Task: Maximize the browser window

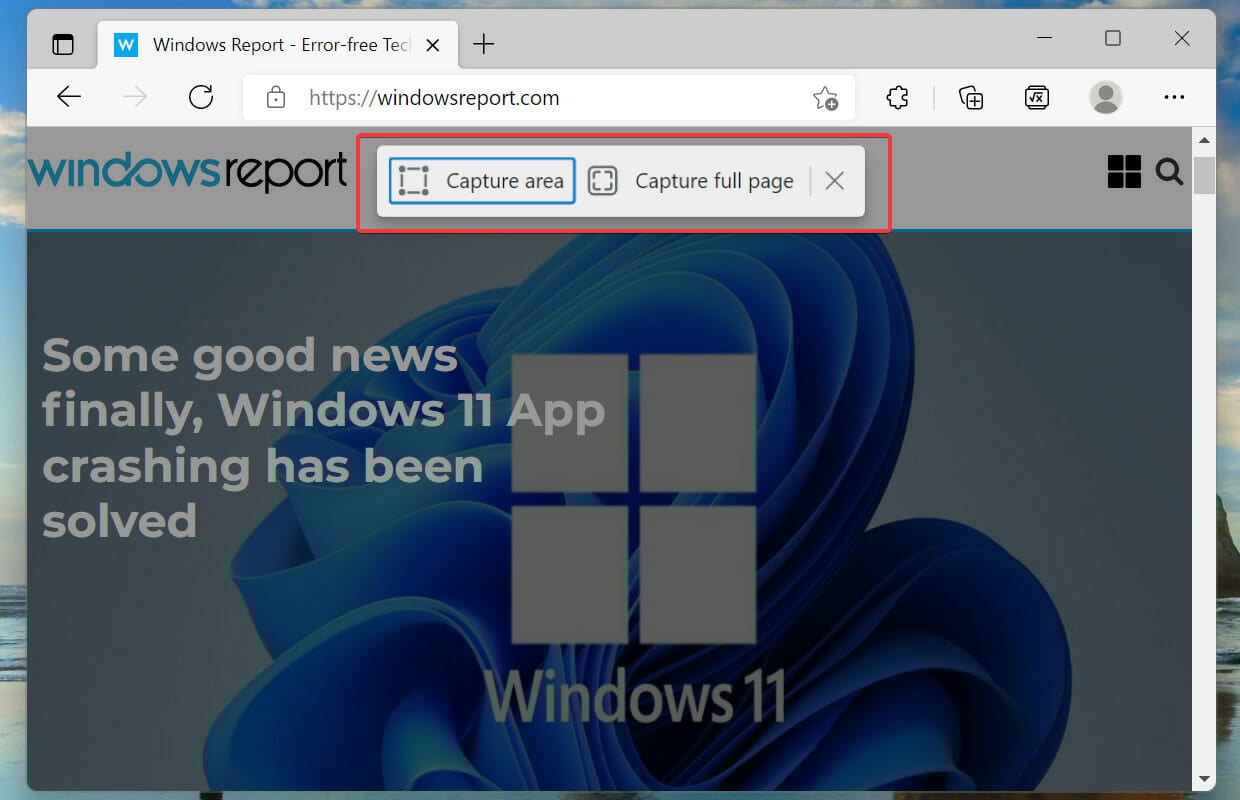Action: [1113, 39]
